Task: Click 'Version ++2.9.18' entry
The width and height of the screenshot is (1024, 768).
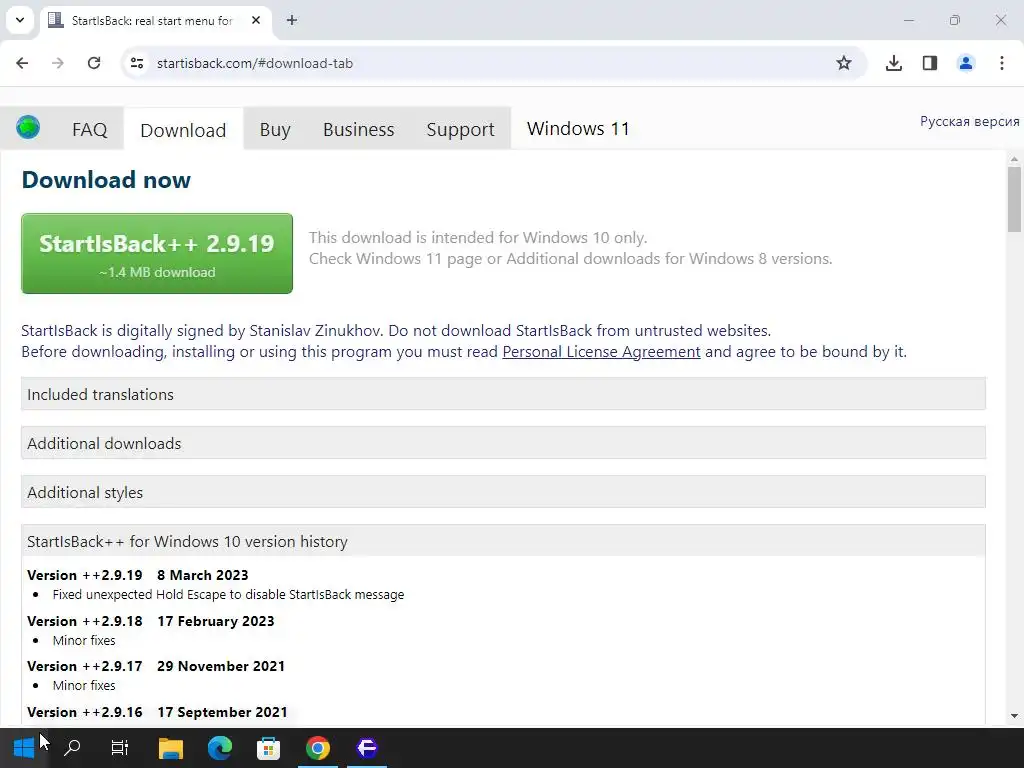Action: (x=85, y=621)
